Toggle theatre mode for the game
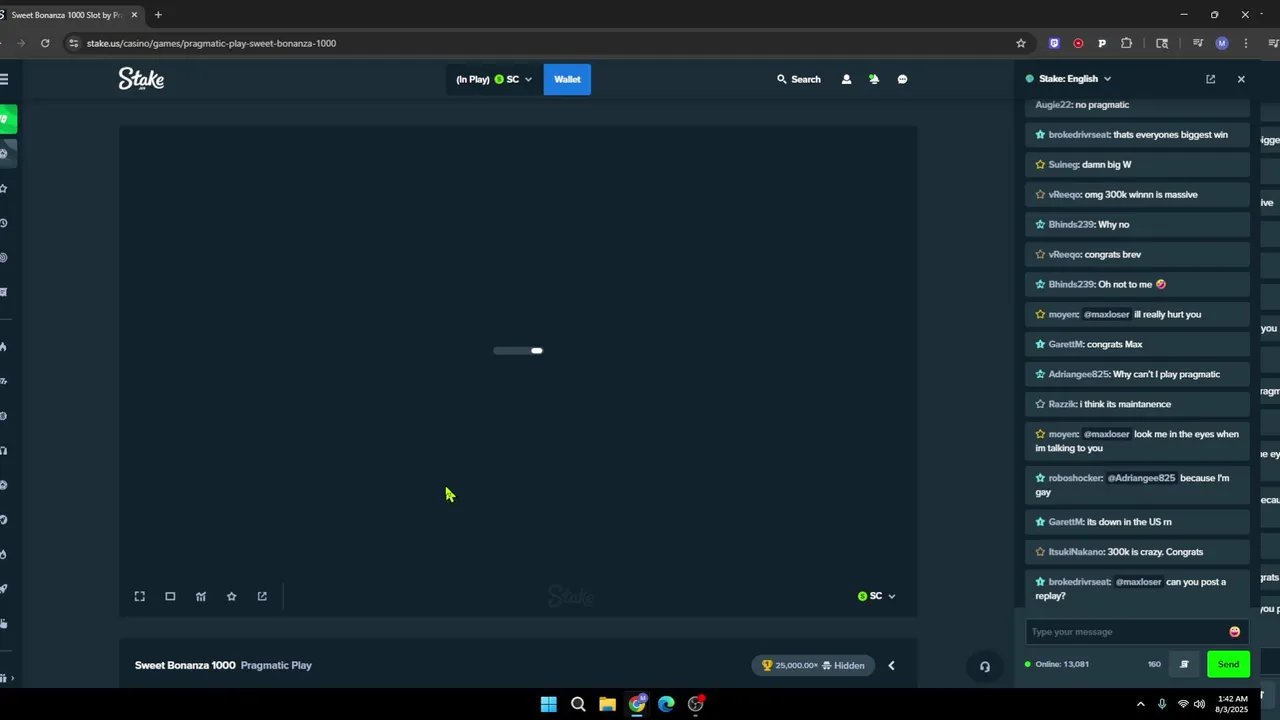This screenshot has width=1280, height=720. pyautogui.click(x=170, y=596)
